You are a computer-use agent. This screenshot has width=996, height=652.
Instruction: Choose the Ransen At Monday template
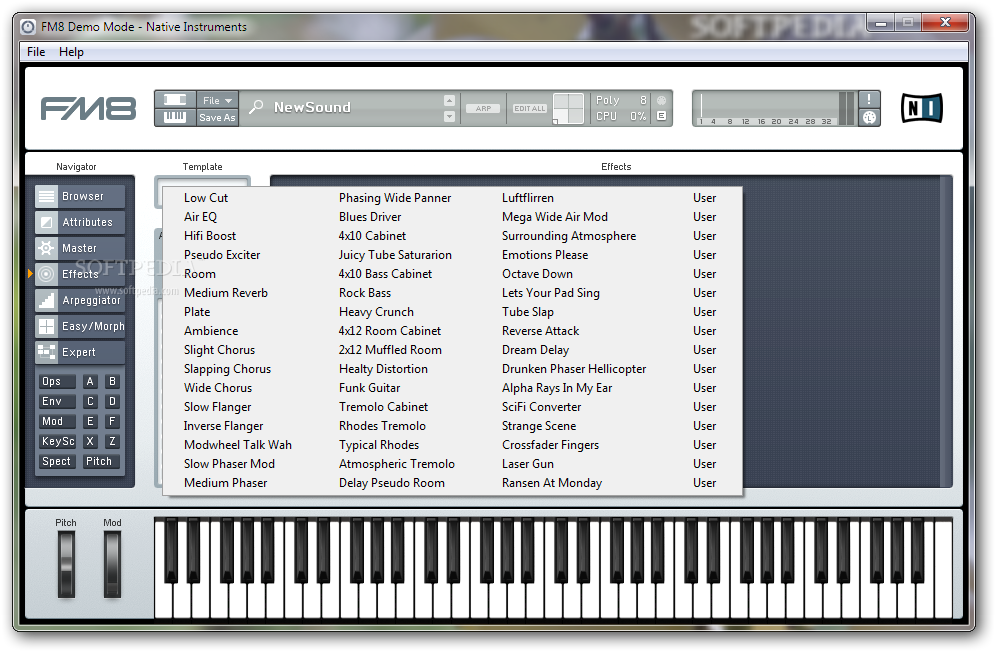point(551,483)
